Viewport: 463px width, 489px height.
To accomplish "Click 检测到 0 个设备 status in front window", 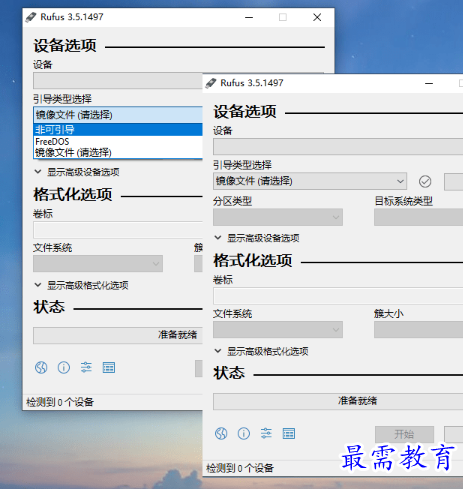I will click(x=240, y=468).
